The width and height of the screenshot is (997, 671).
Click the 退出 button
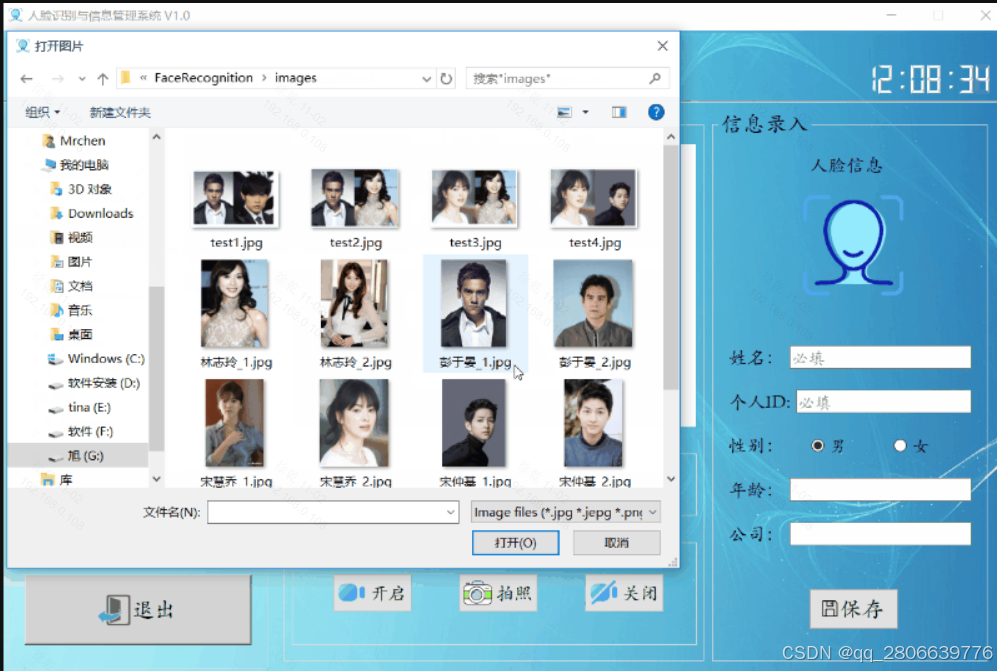[x=138, y=609]
